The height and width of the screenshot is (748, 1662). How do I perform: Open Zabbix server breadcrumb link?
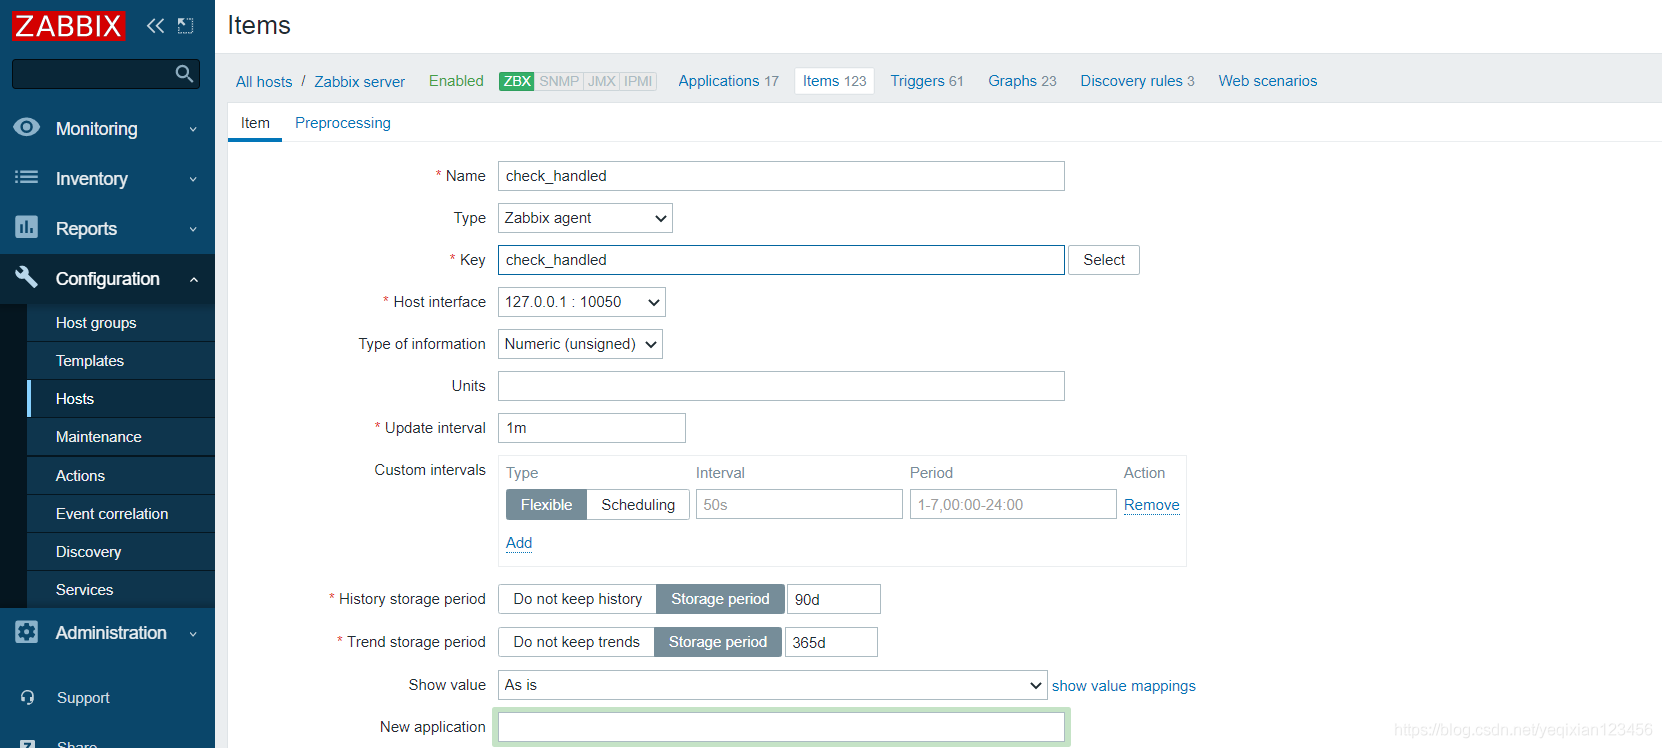(x=360, y=82)
